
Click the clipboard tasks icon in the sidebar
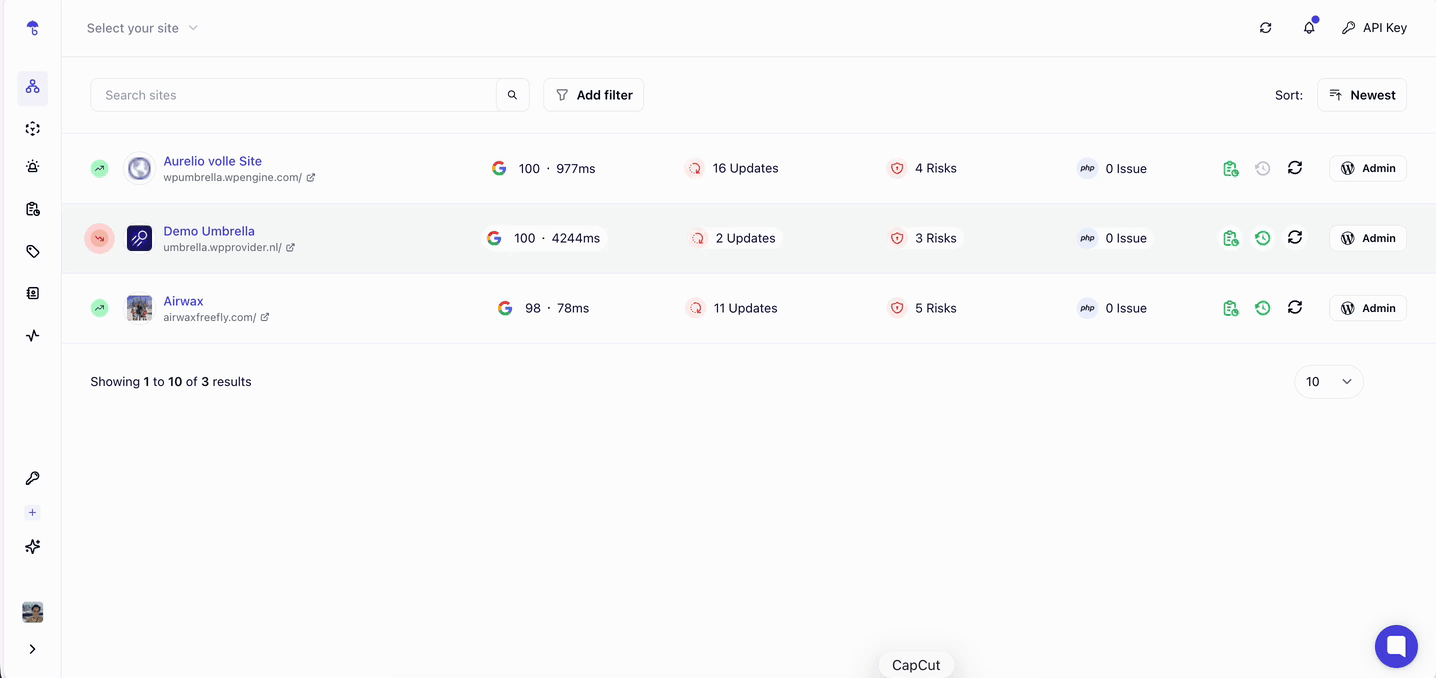(32, 208)
